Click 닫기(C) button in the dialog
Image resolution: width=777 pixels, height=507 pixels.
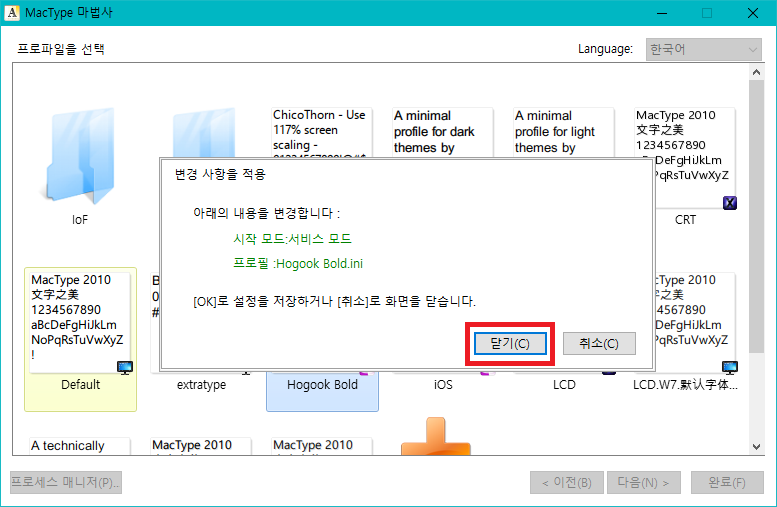pyautogui.click(x=510, y=343)
